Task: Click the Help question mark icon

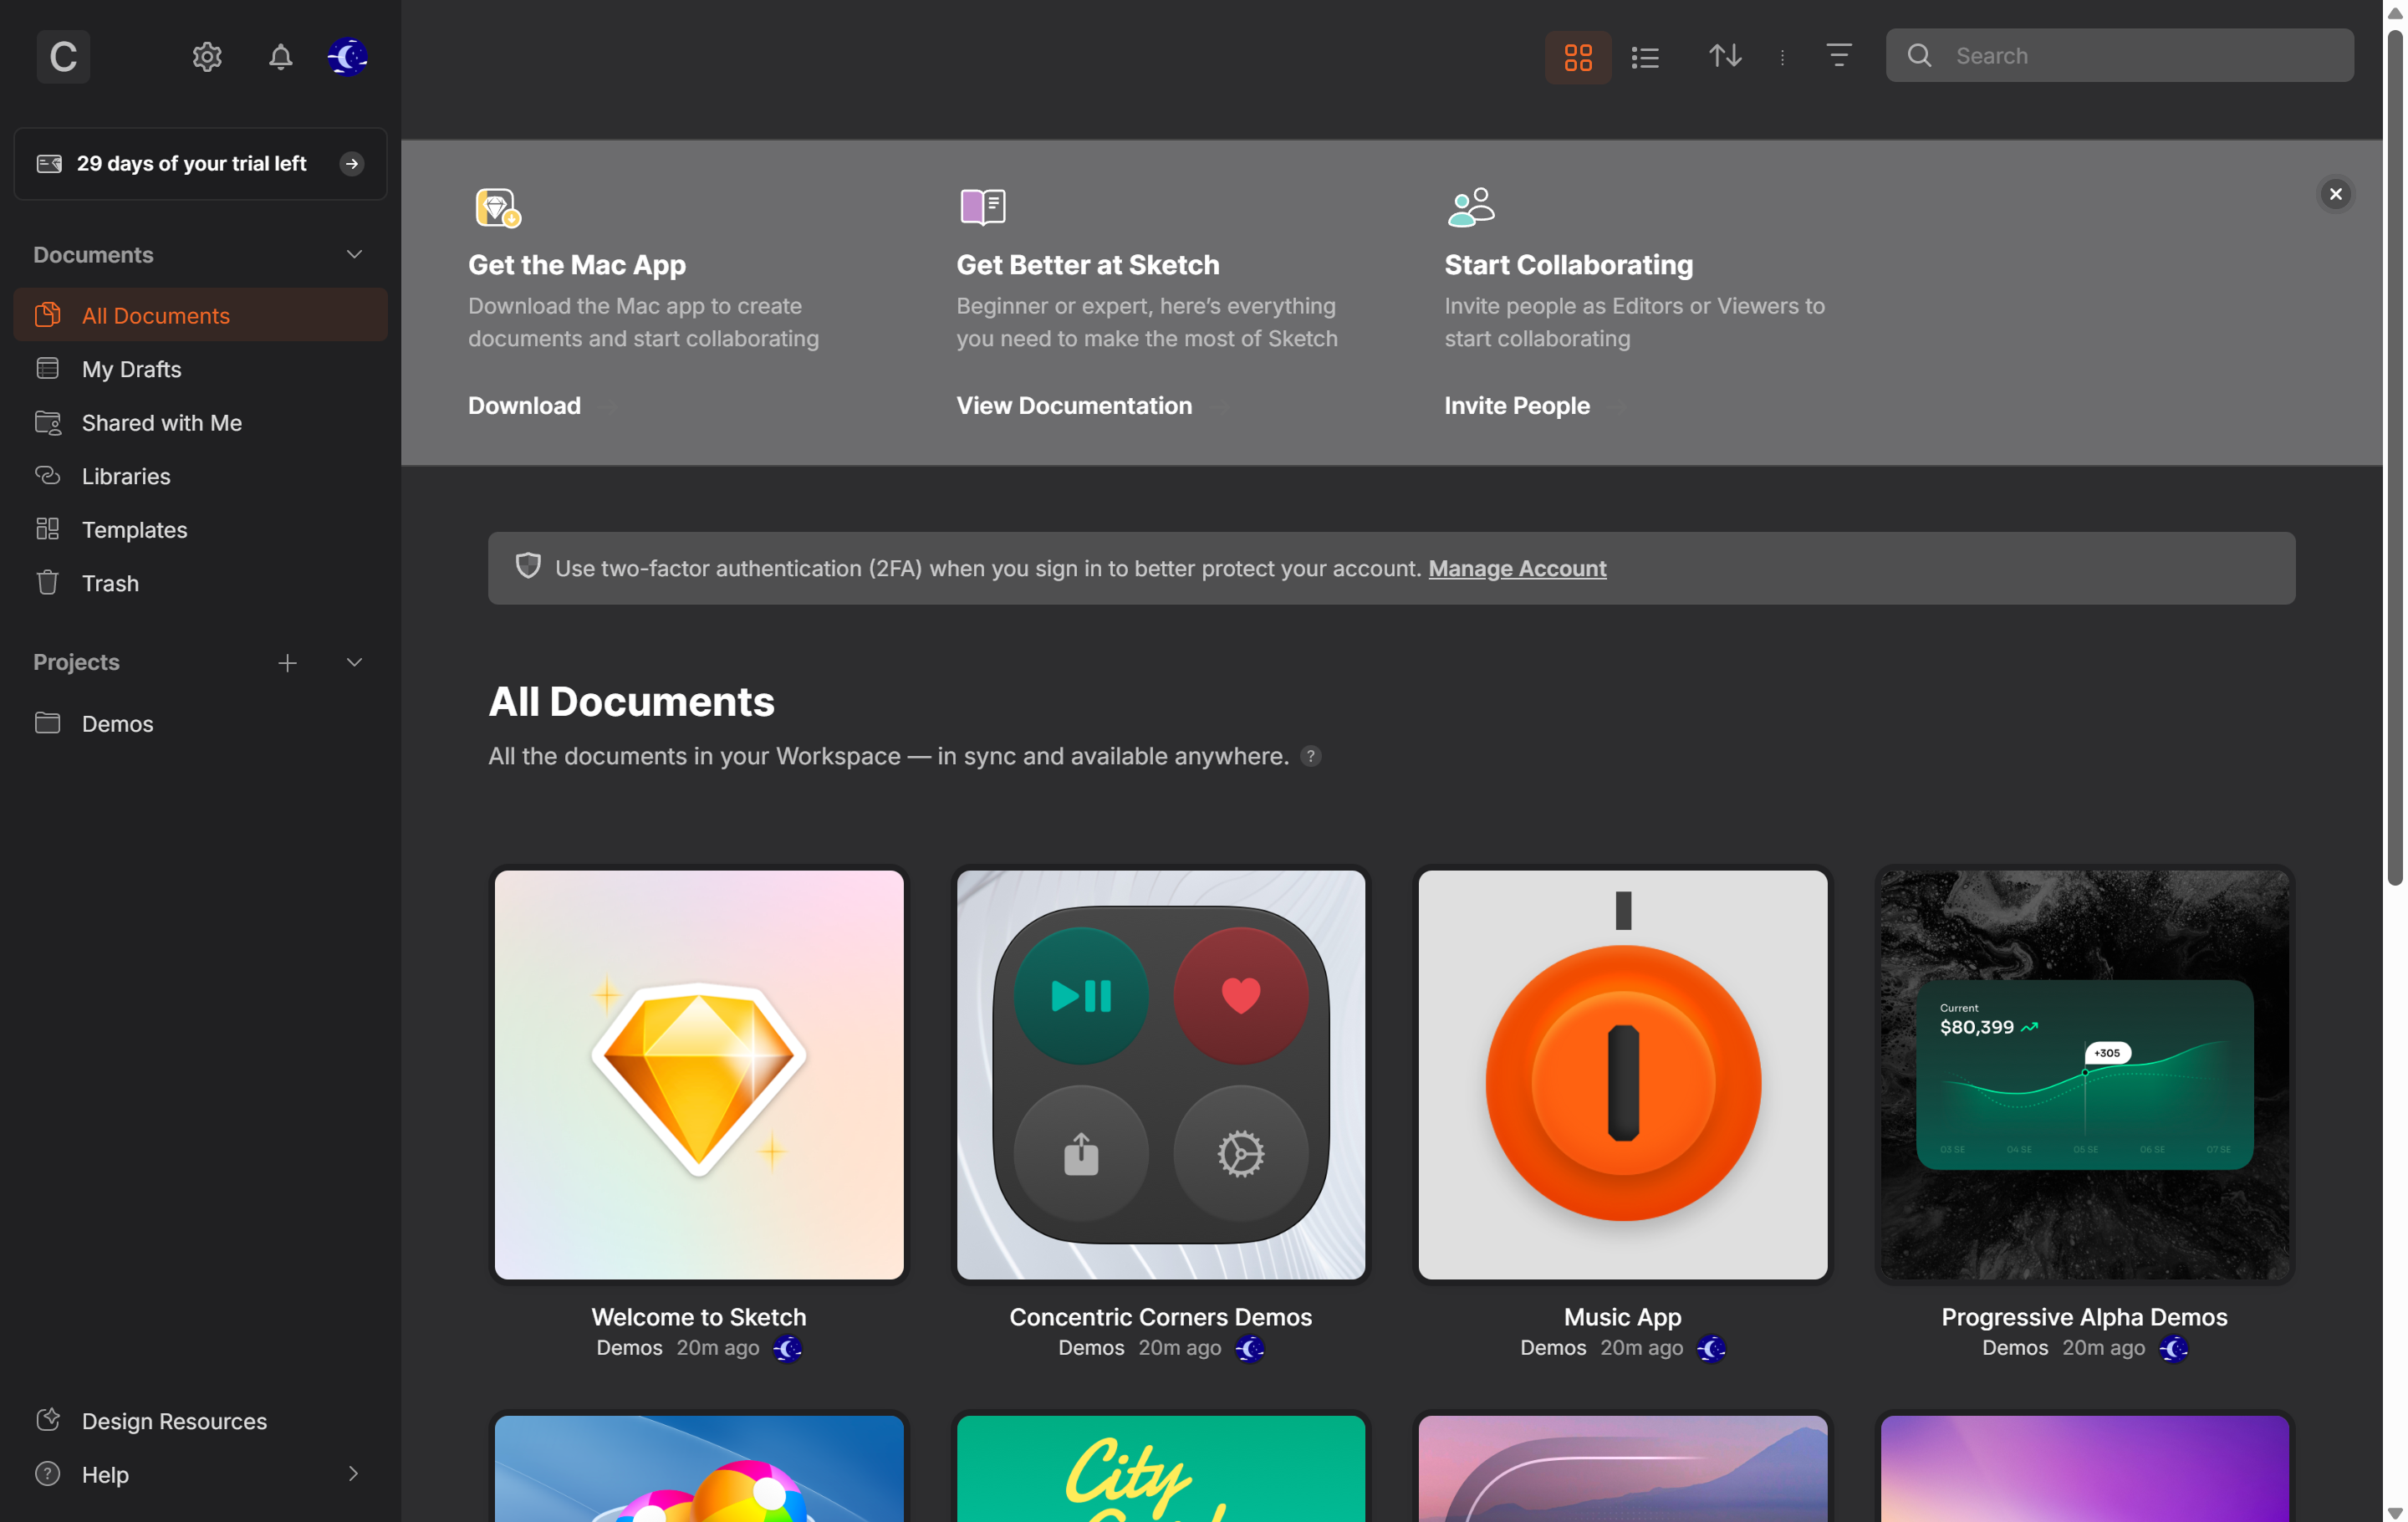Action: pos(47,1473)
